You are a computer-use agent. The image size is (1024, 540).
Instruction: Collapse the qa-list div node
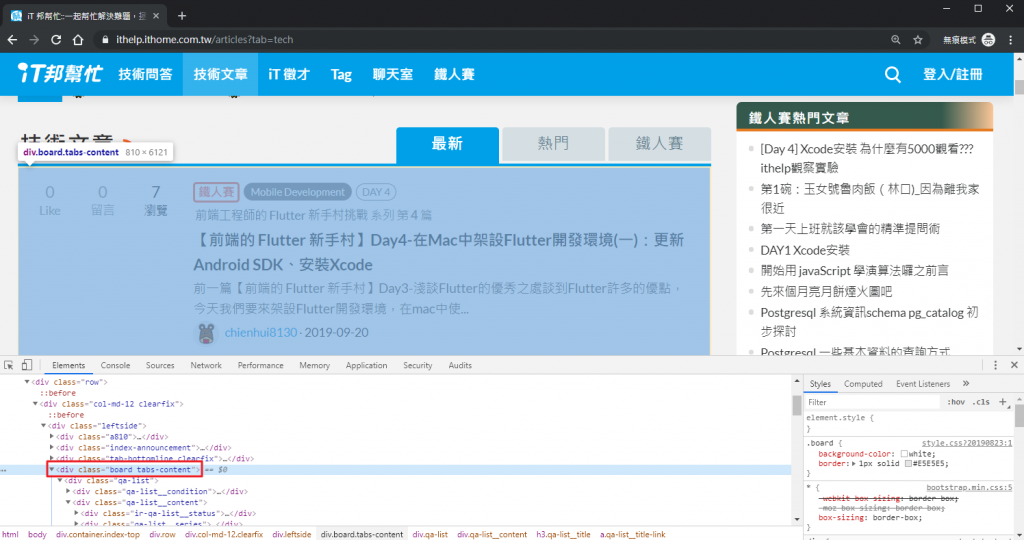60,481
